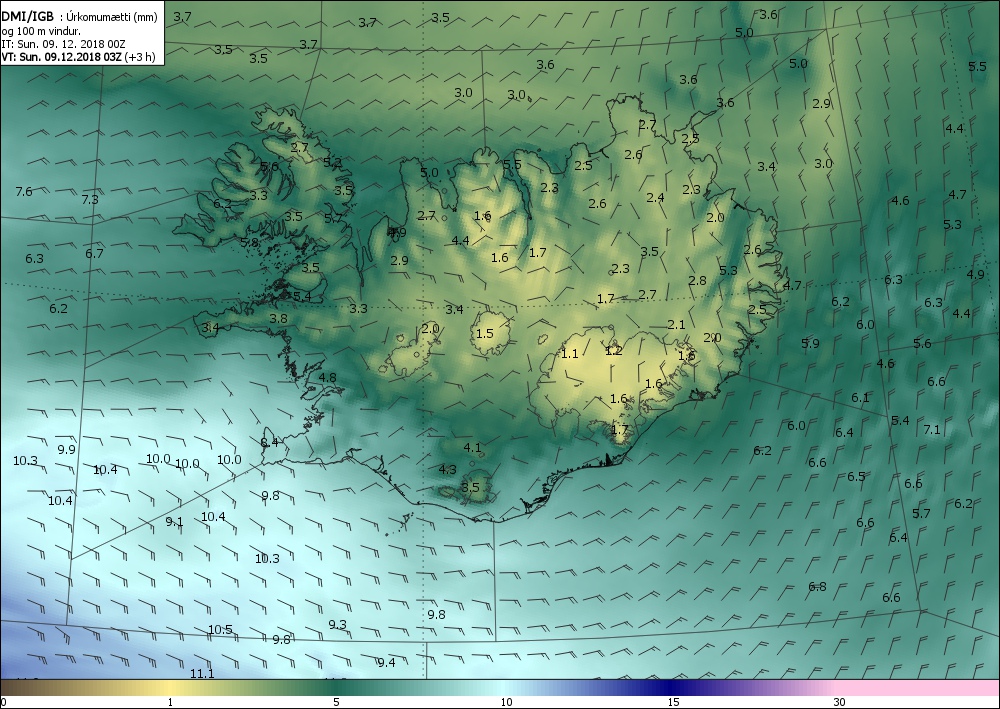Click the 4.1 map value

tap(472, 447)
